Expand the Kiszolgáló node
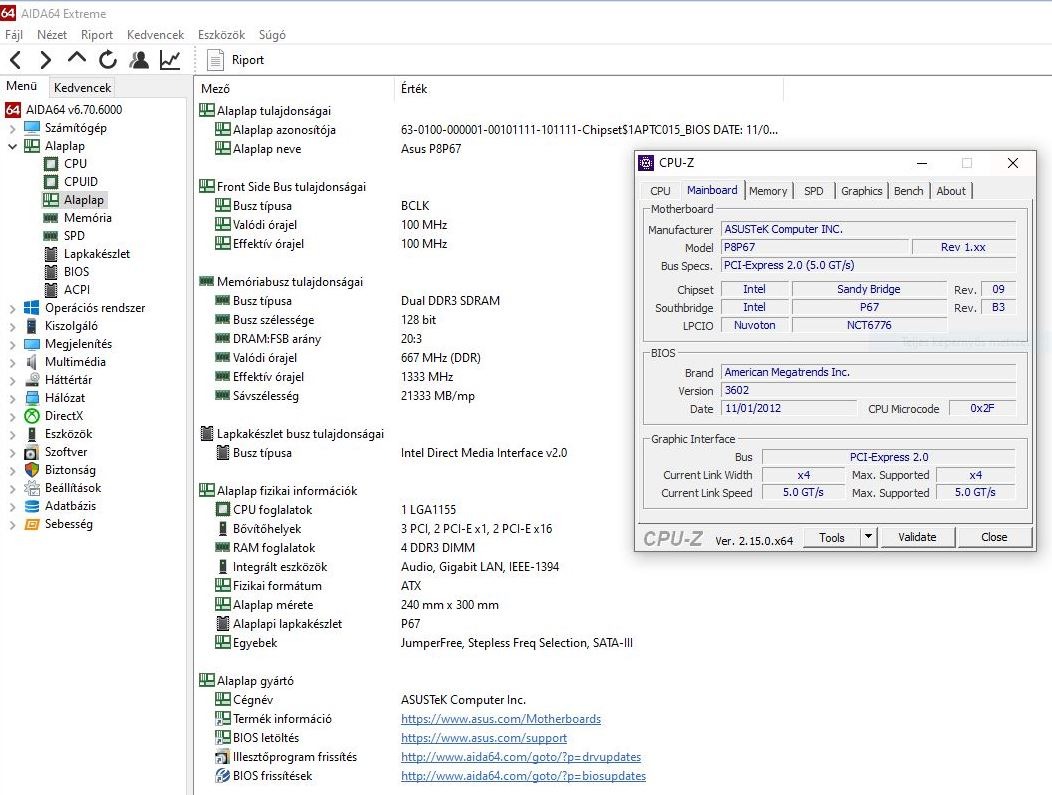The width and height of the screenshot is (1052, 795). tap(13, 327)
